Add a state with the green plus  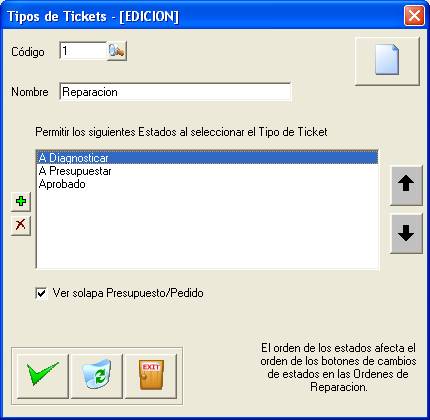21,201
